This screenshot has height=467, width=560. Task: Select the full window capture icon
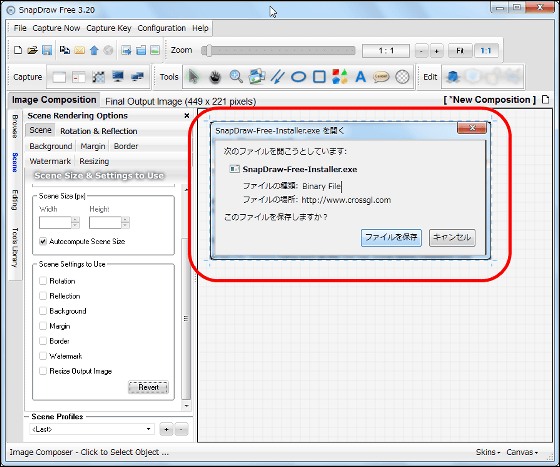(x=59, y=77)
